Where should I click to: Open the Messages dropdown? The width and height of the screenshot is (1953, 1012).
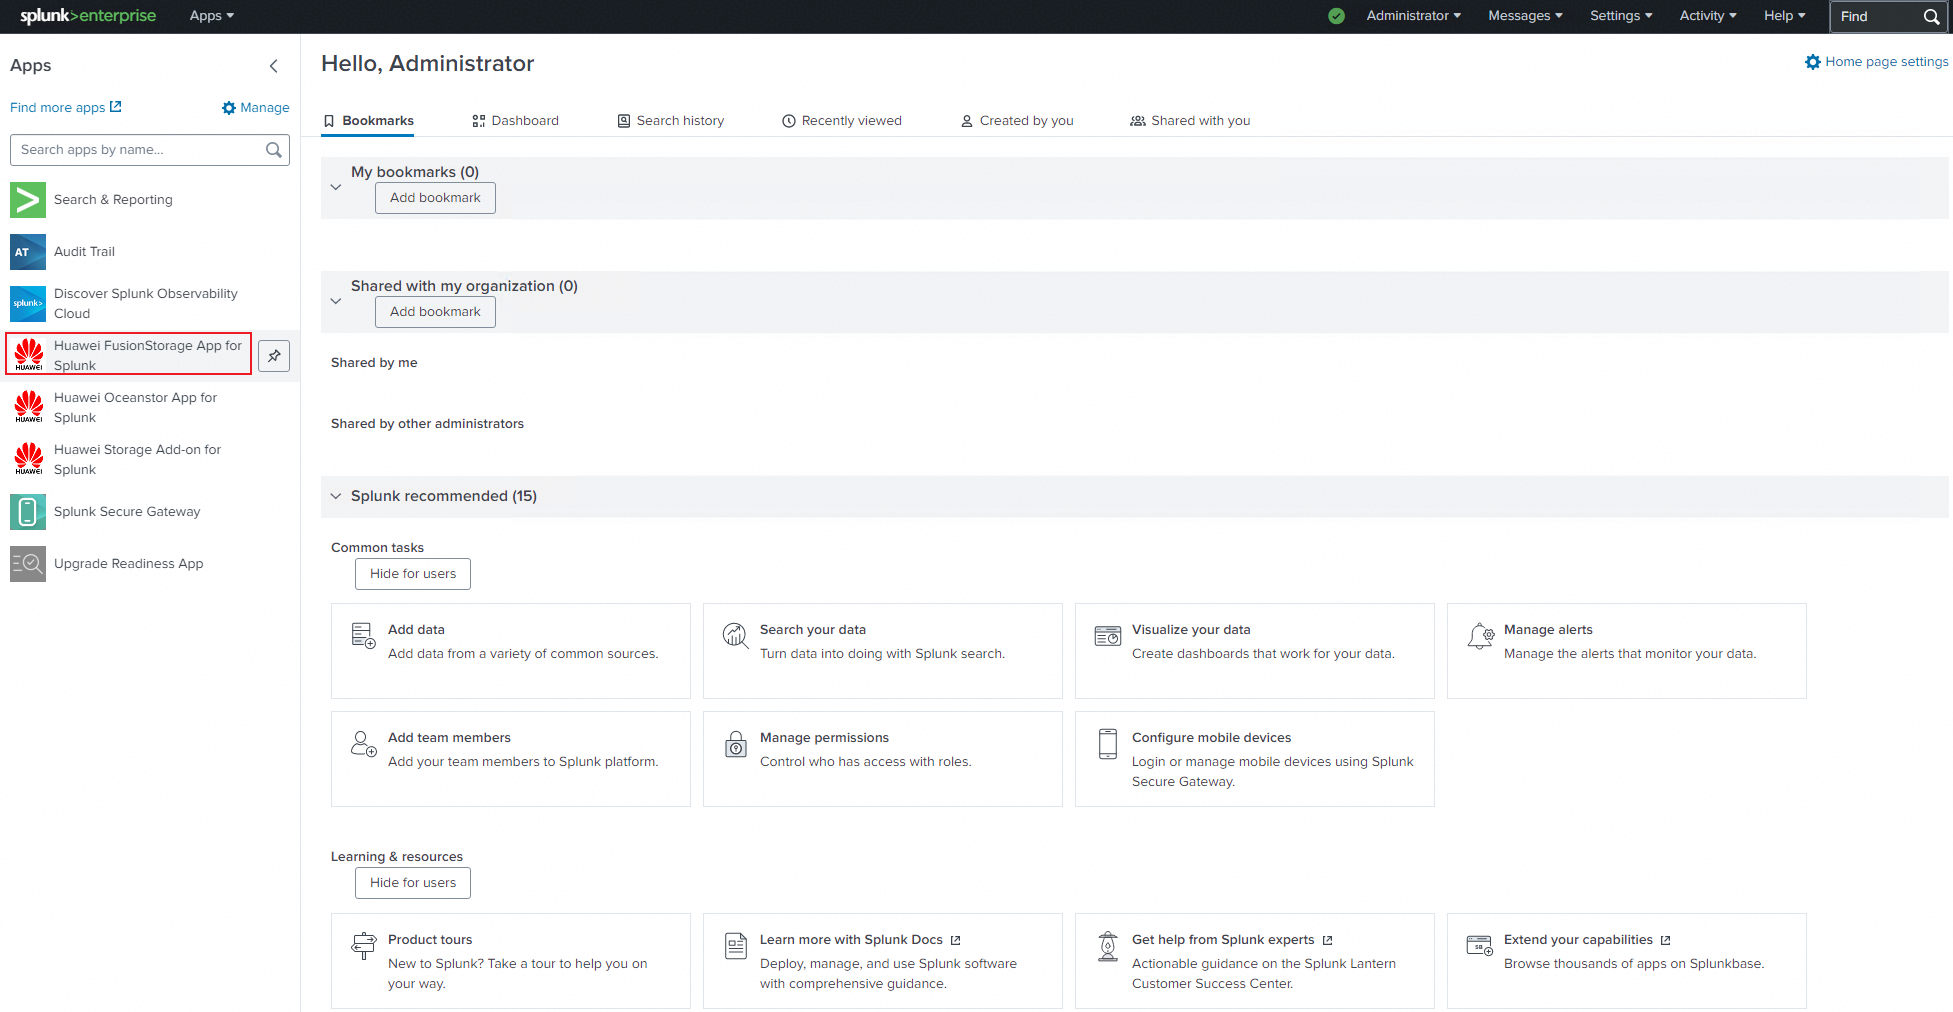pyautogui.click(x=1525, y=16)
